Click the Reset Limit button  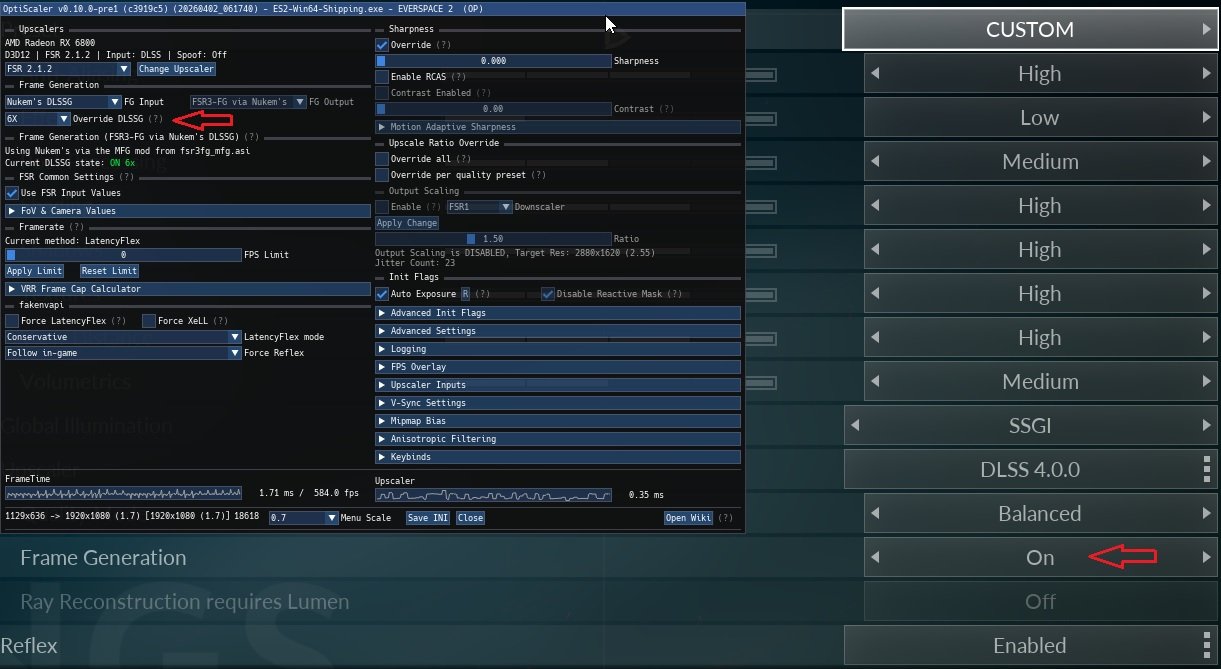pos(109,271)
